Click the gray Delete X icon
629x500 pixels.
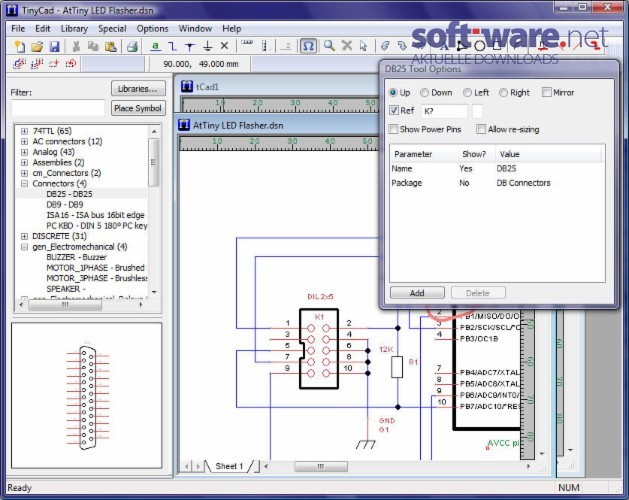tap(347, 46)
